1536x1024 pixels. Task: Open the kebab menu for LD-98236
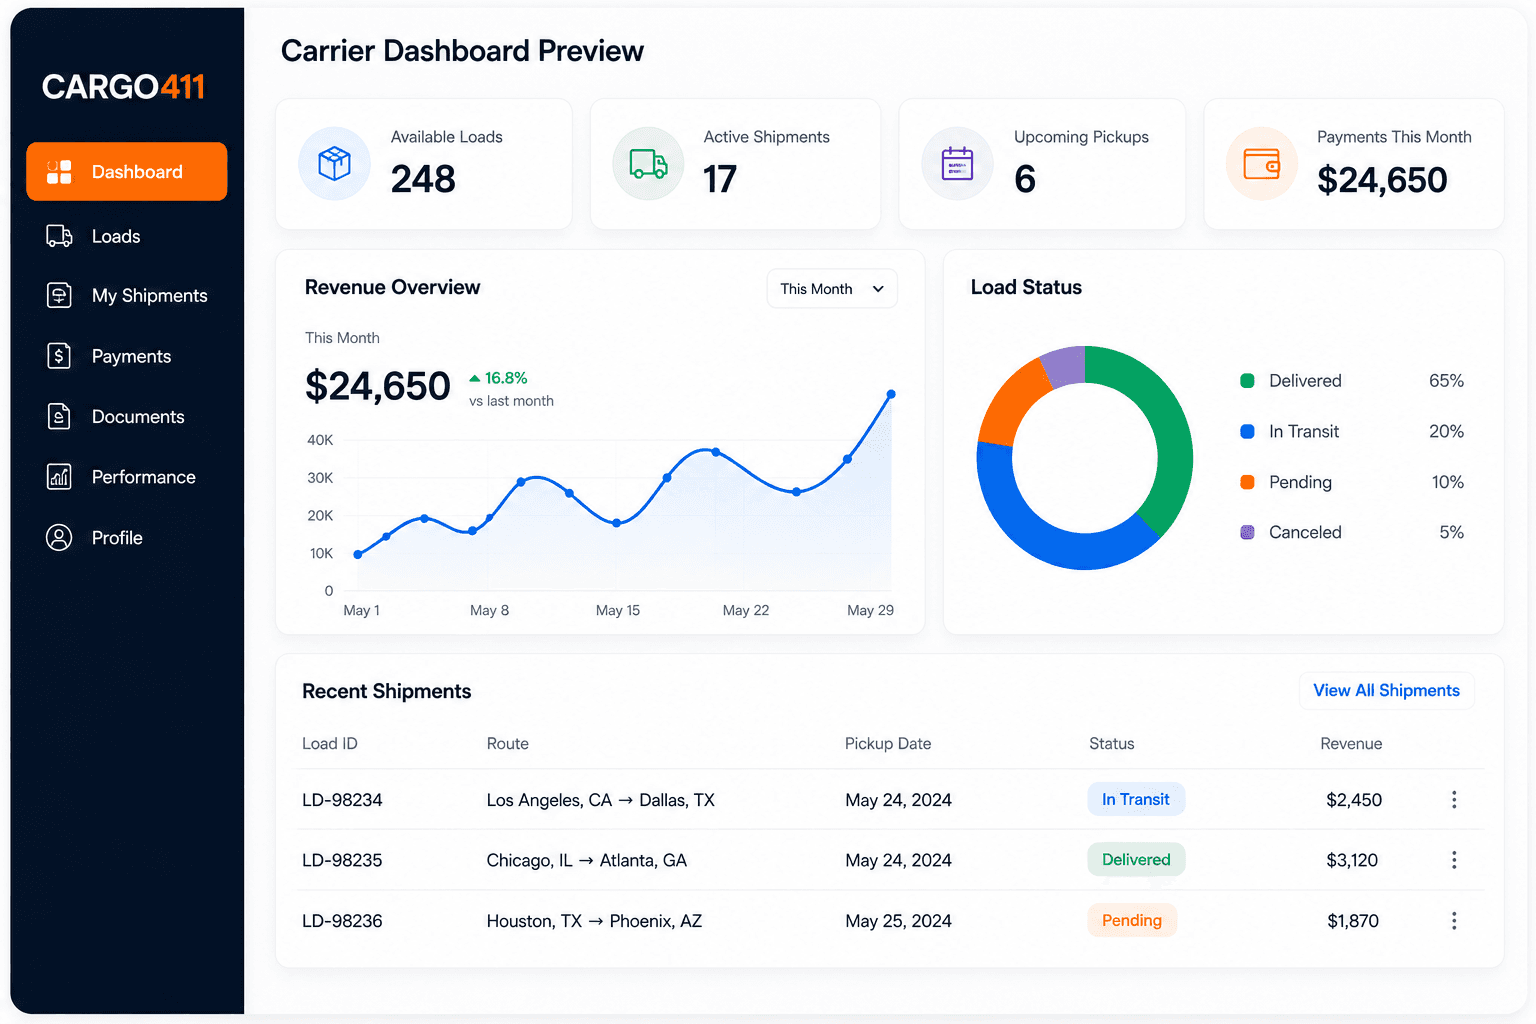1454,921
